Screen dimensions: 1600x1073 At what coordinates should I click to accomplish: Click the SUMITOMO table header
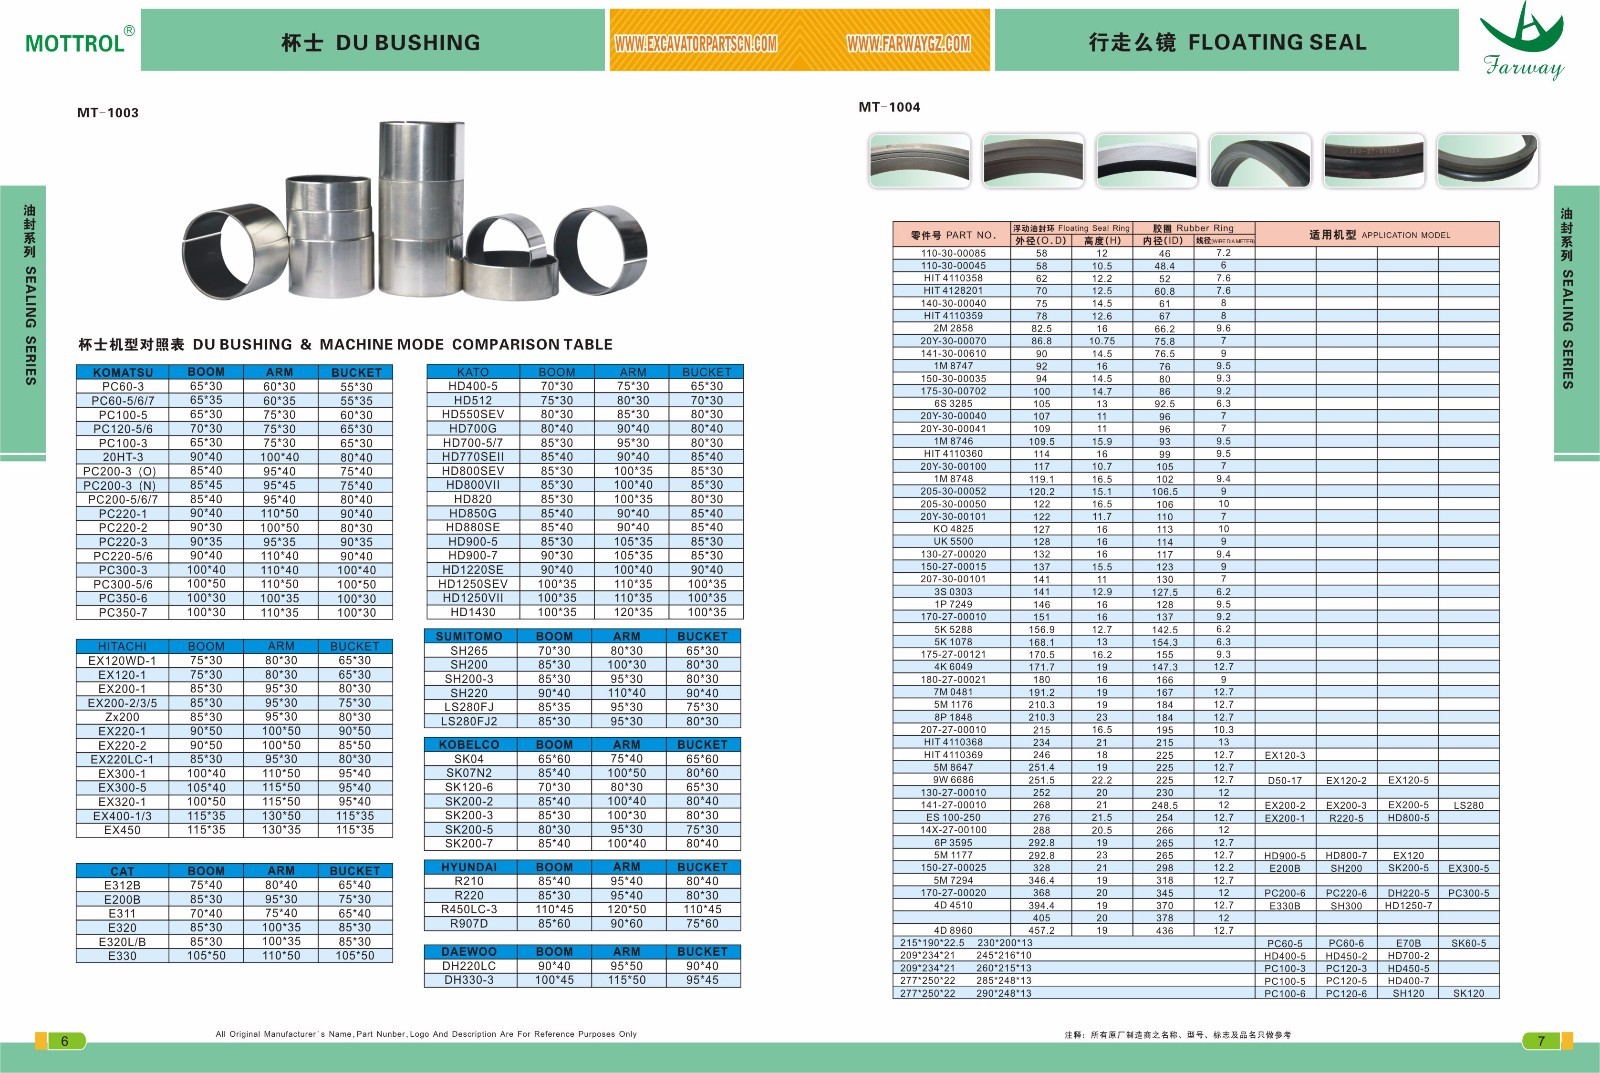pos(469,636)
